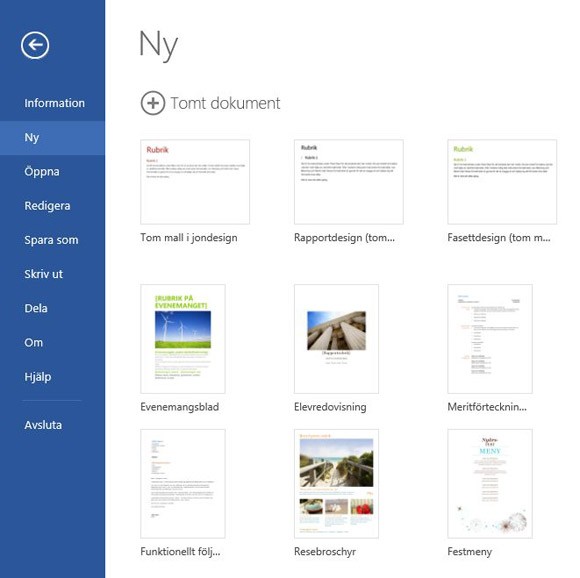Select the Resebroschyr template thumbnail
The image size is (580, 578).
coord(336,484)
